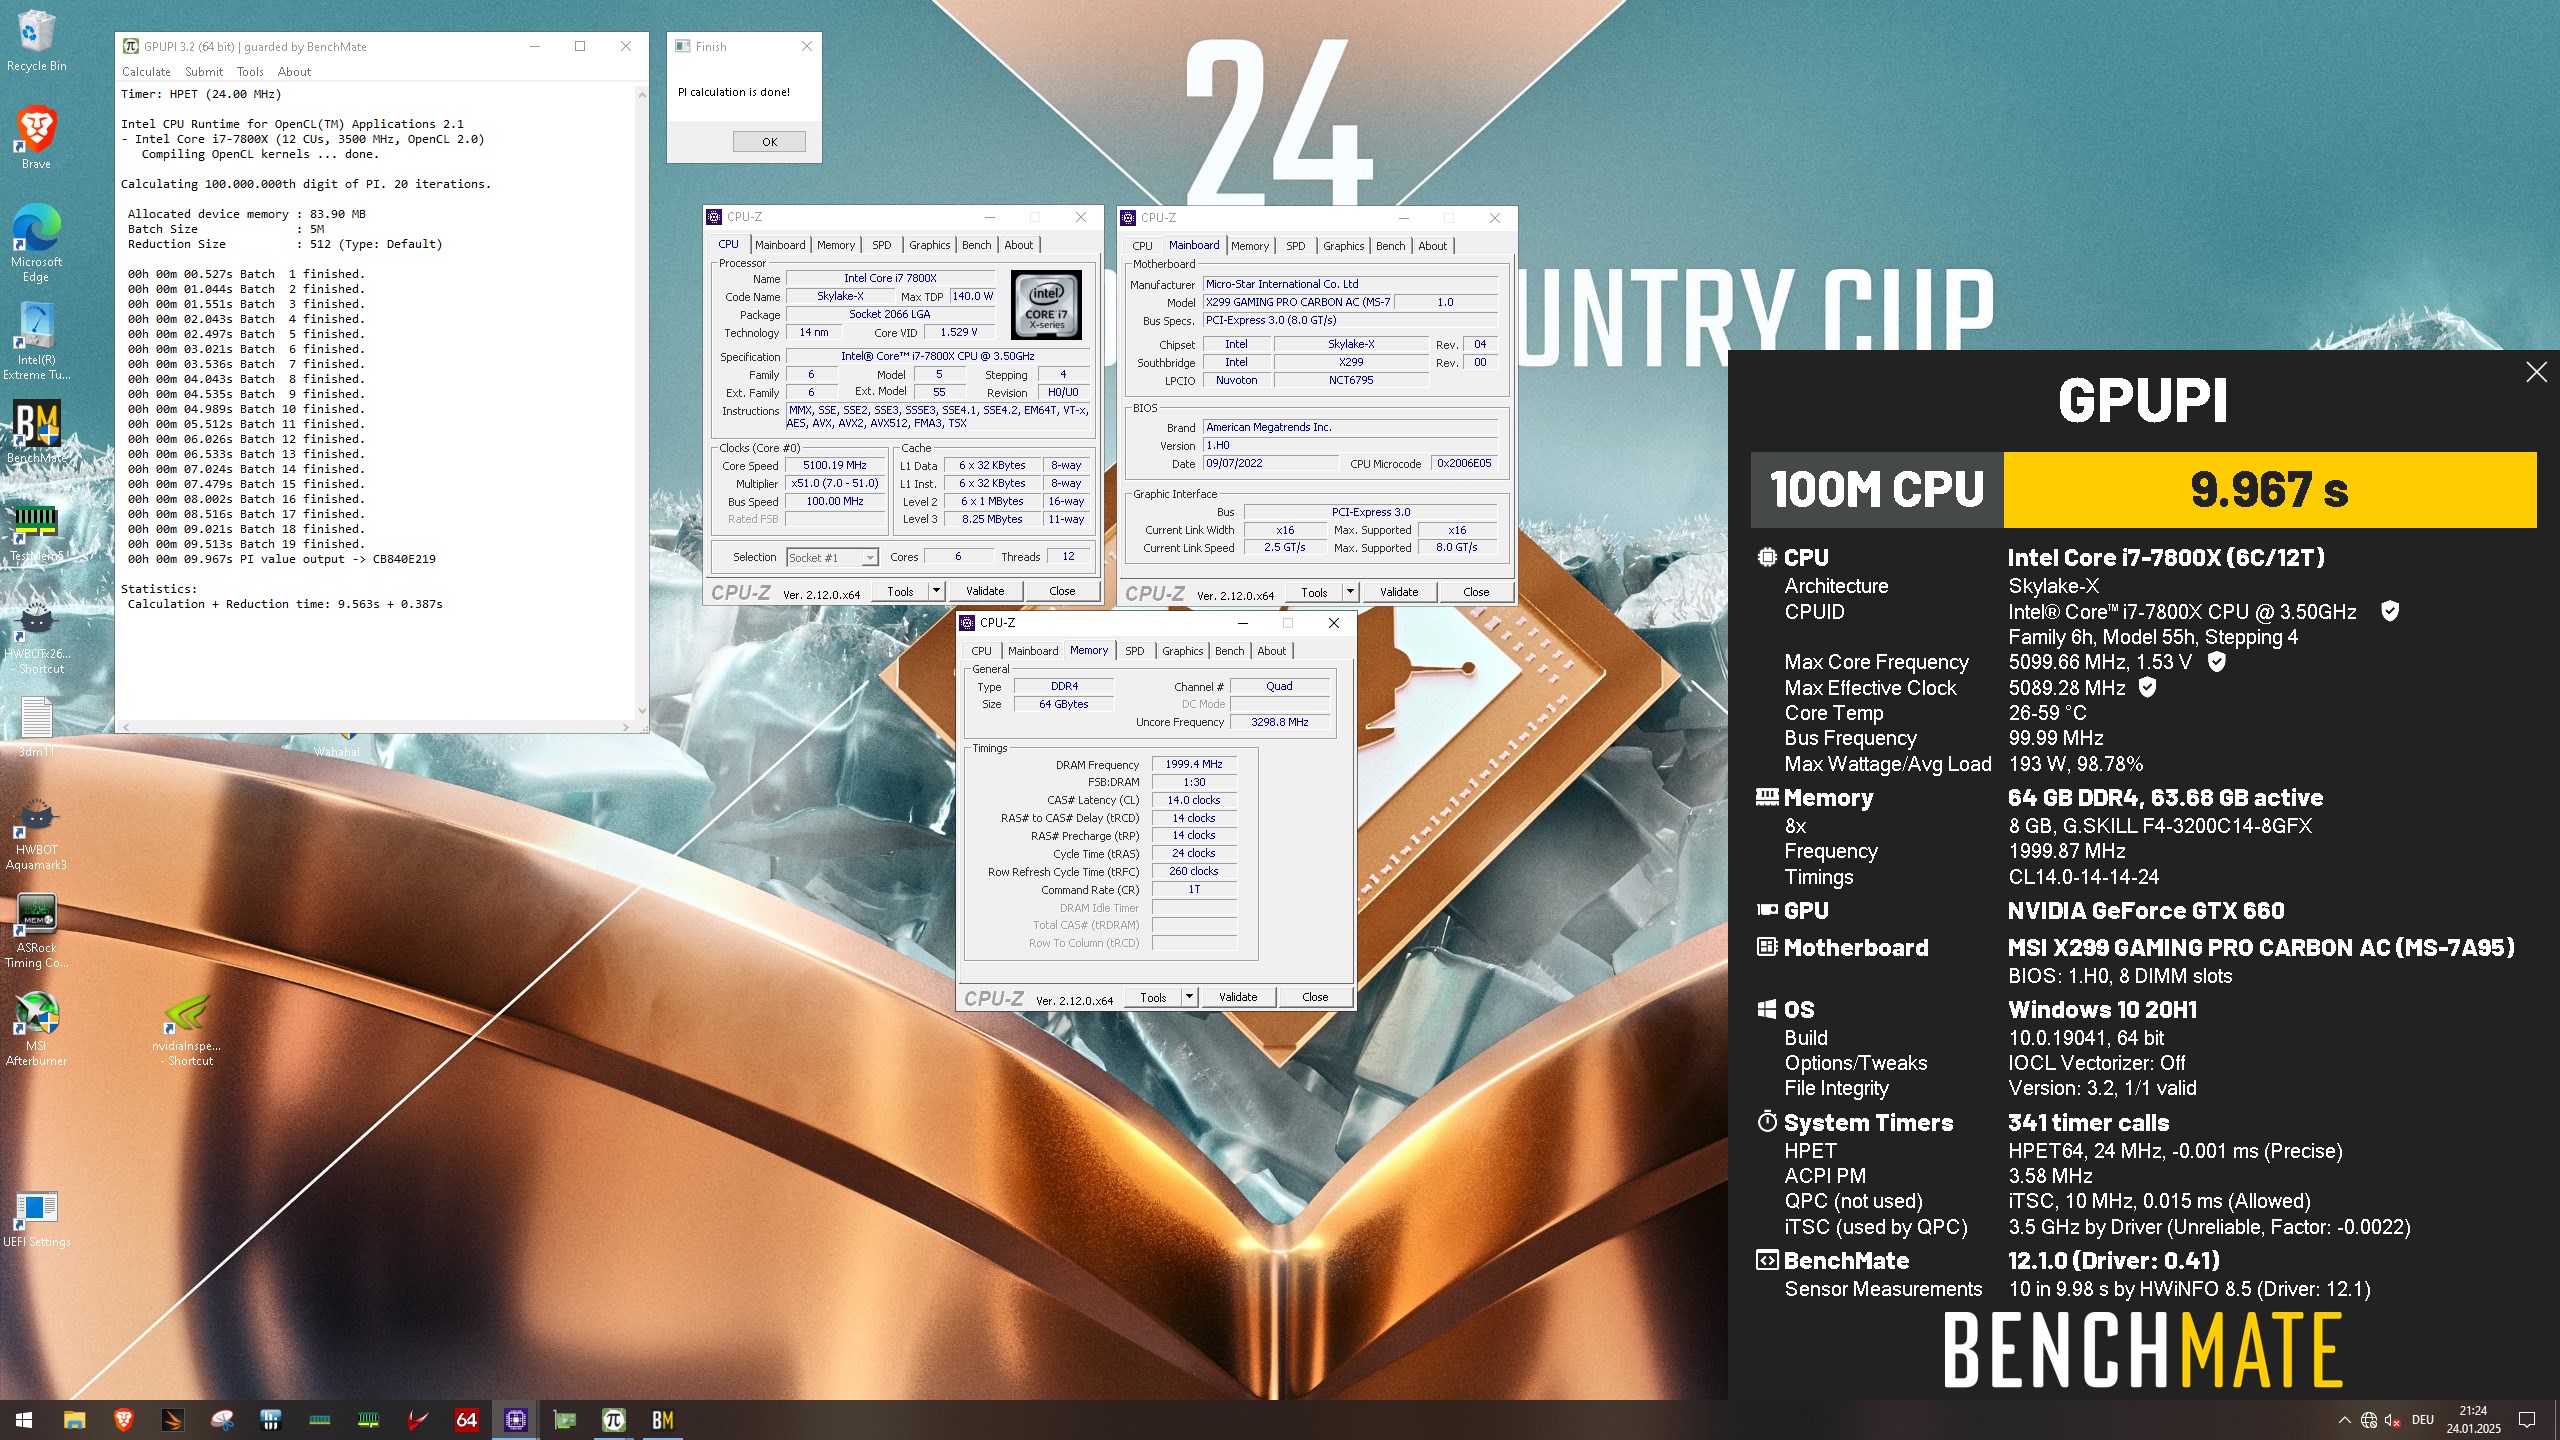Select the nvidiaInspector shortcut icon

click(186, 1028)
